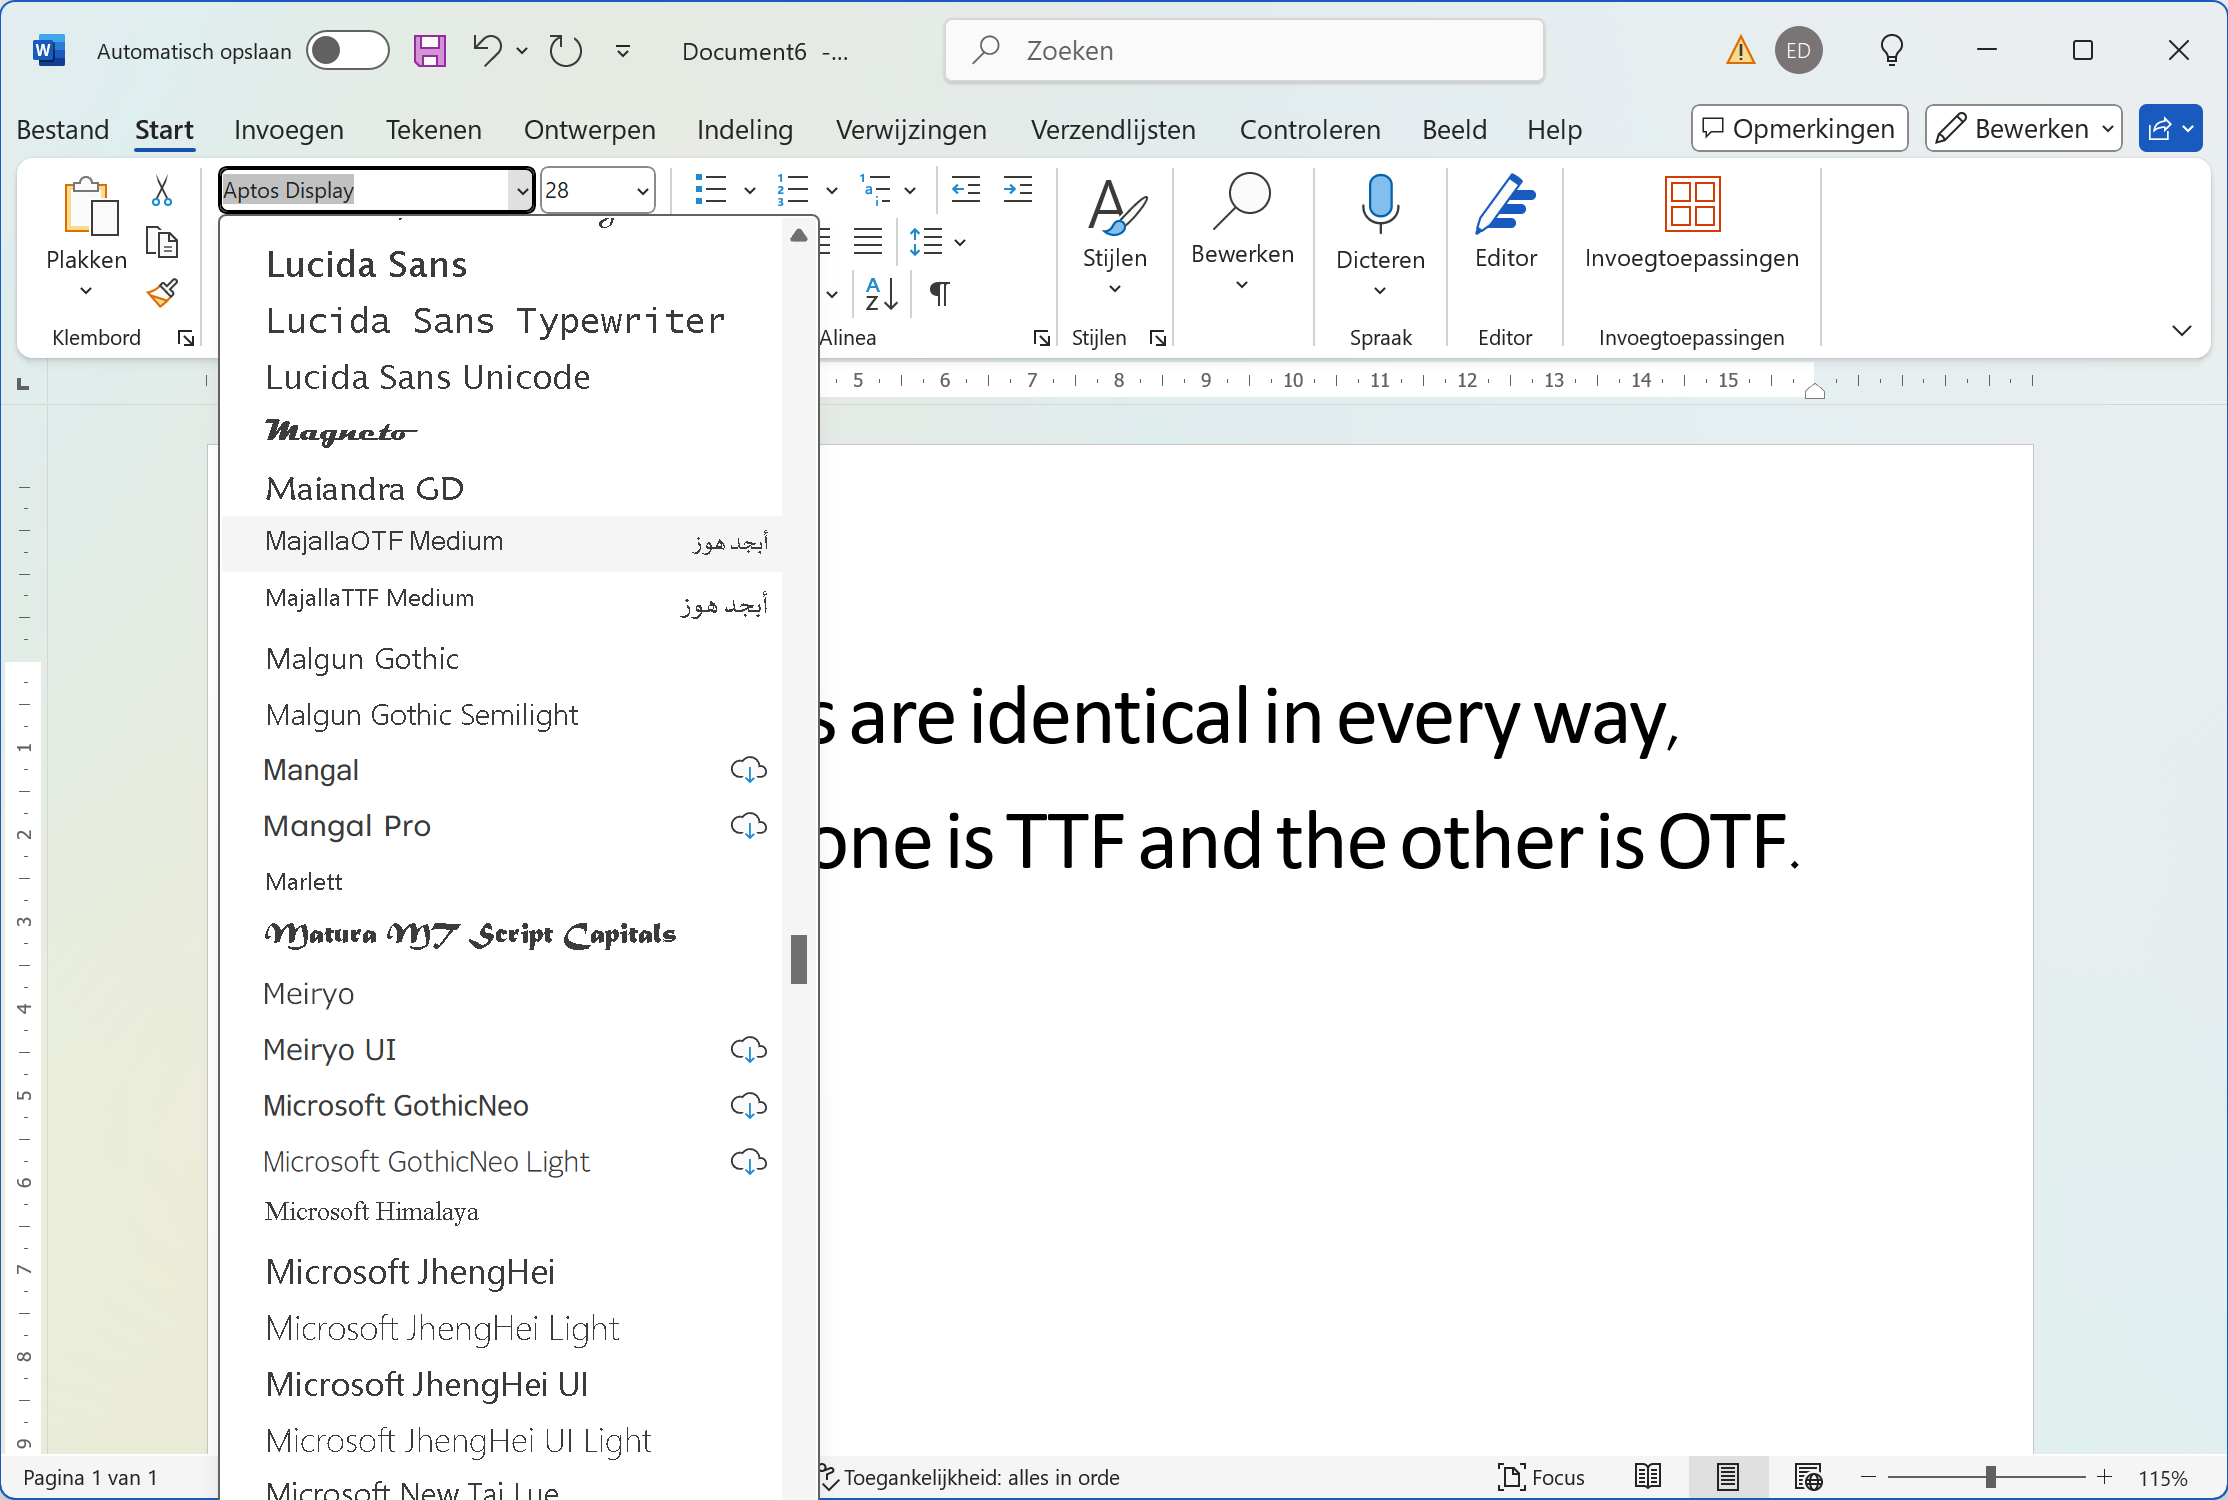Select Lucida Sans Typewriter font

(500, 321)
